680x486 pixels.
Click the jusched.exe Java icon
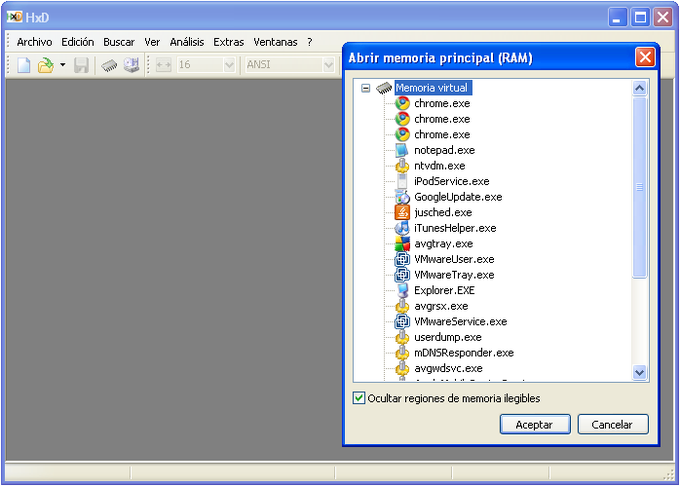(402, 212)
